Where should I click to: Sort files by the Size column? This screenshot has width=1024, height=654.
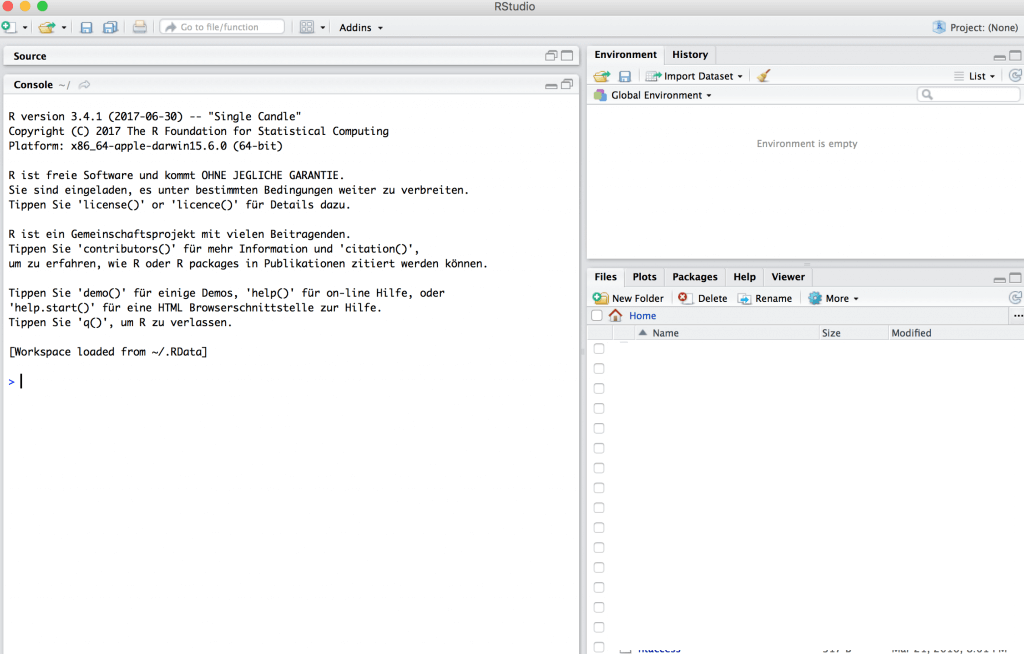click(x=854, y=333)
